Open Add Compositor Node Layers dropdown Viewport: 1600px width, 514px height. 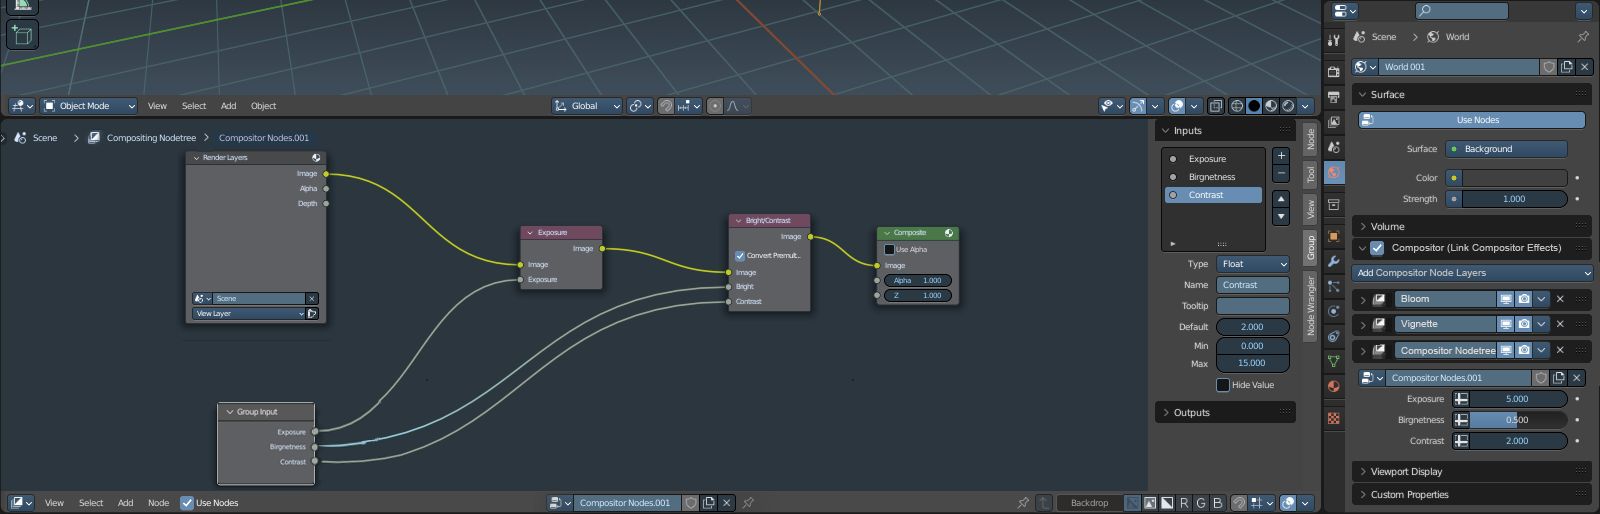tap(1472, 273)
